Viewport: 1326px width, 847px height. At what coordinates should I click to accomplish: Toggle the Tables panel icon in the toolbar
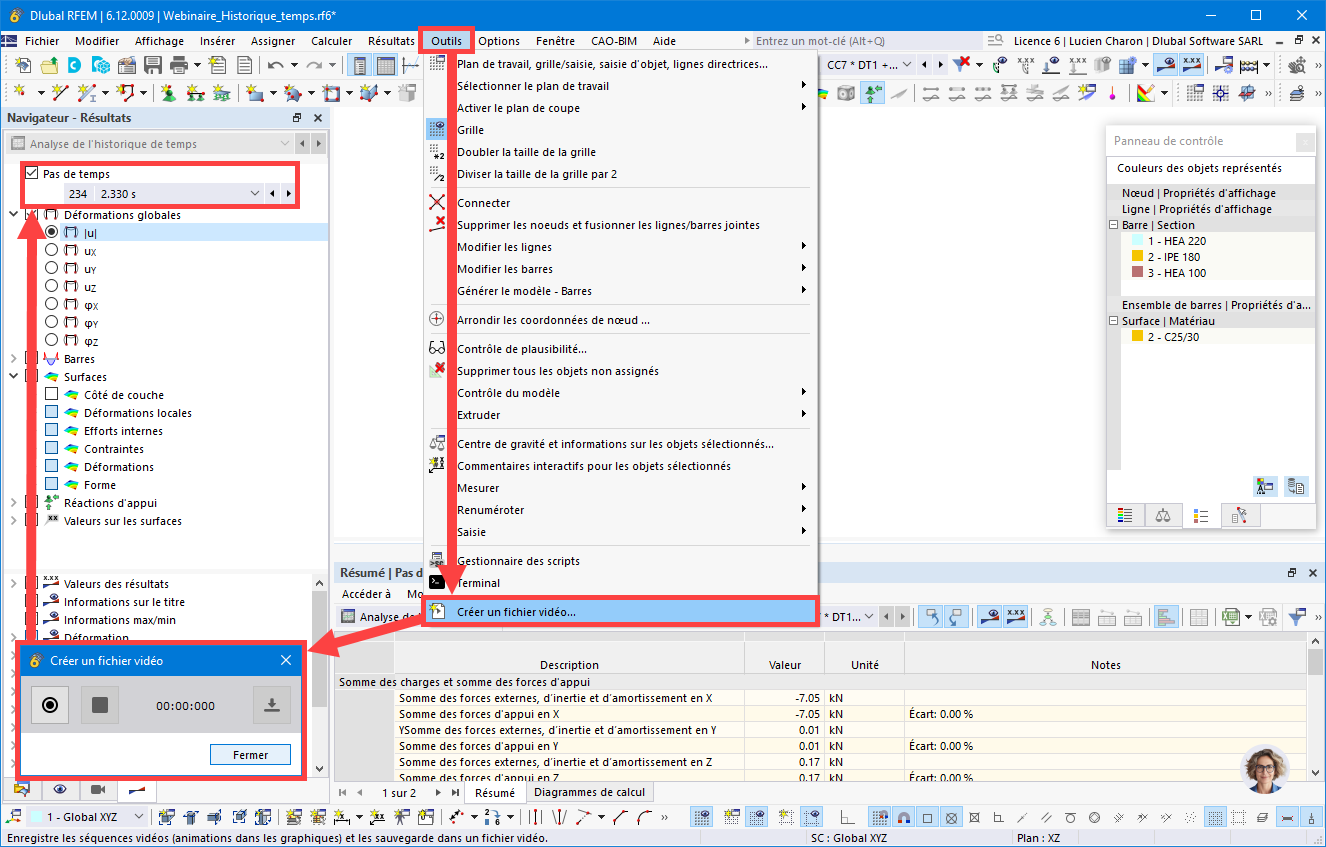point(386,65)
